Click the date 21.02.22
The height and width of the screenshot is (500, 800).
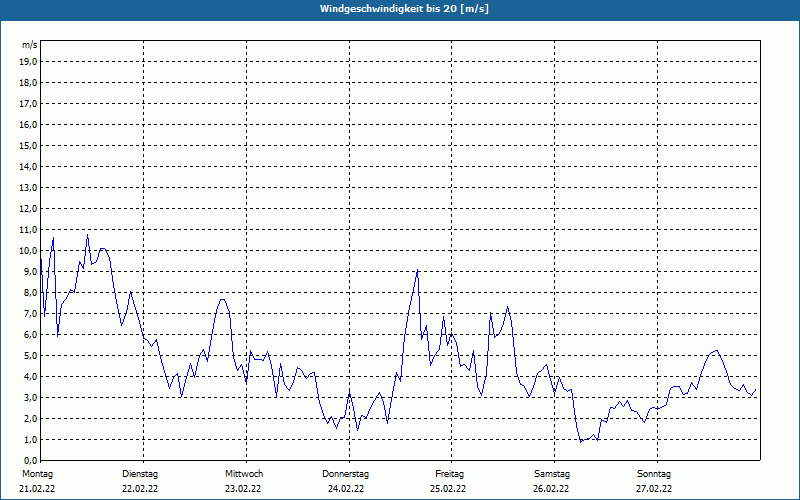tap(37, 489)
